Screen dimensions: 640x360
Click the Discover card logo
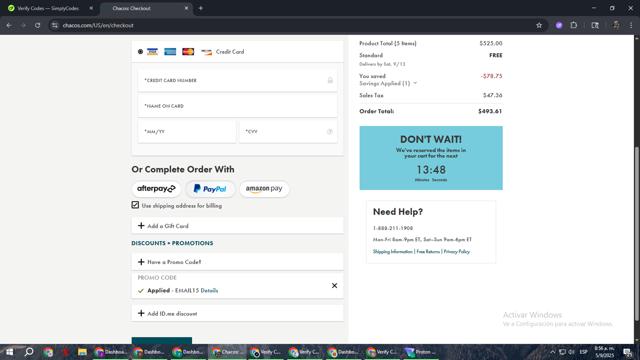[x=206, y=52]
